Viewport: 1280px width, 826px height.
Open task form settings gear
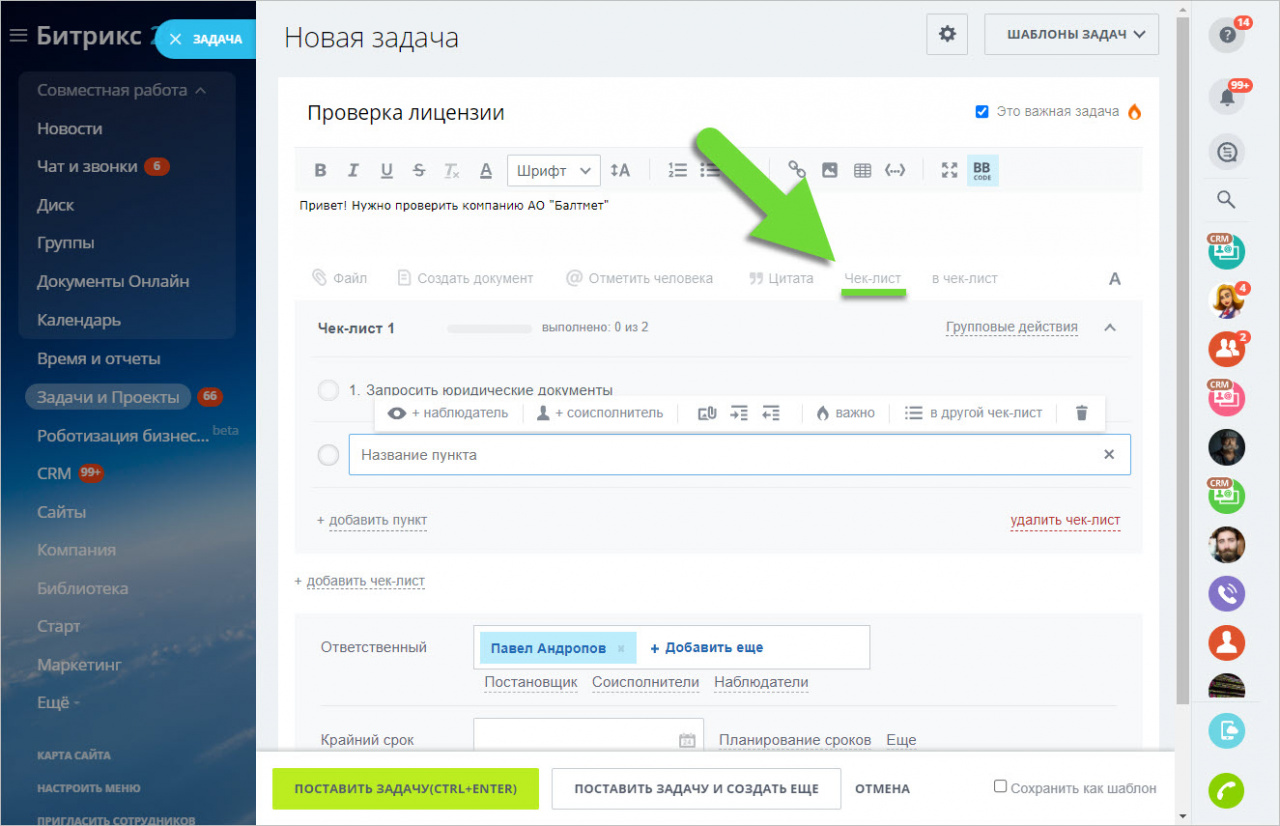click(x=947, y=34)
